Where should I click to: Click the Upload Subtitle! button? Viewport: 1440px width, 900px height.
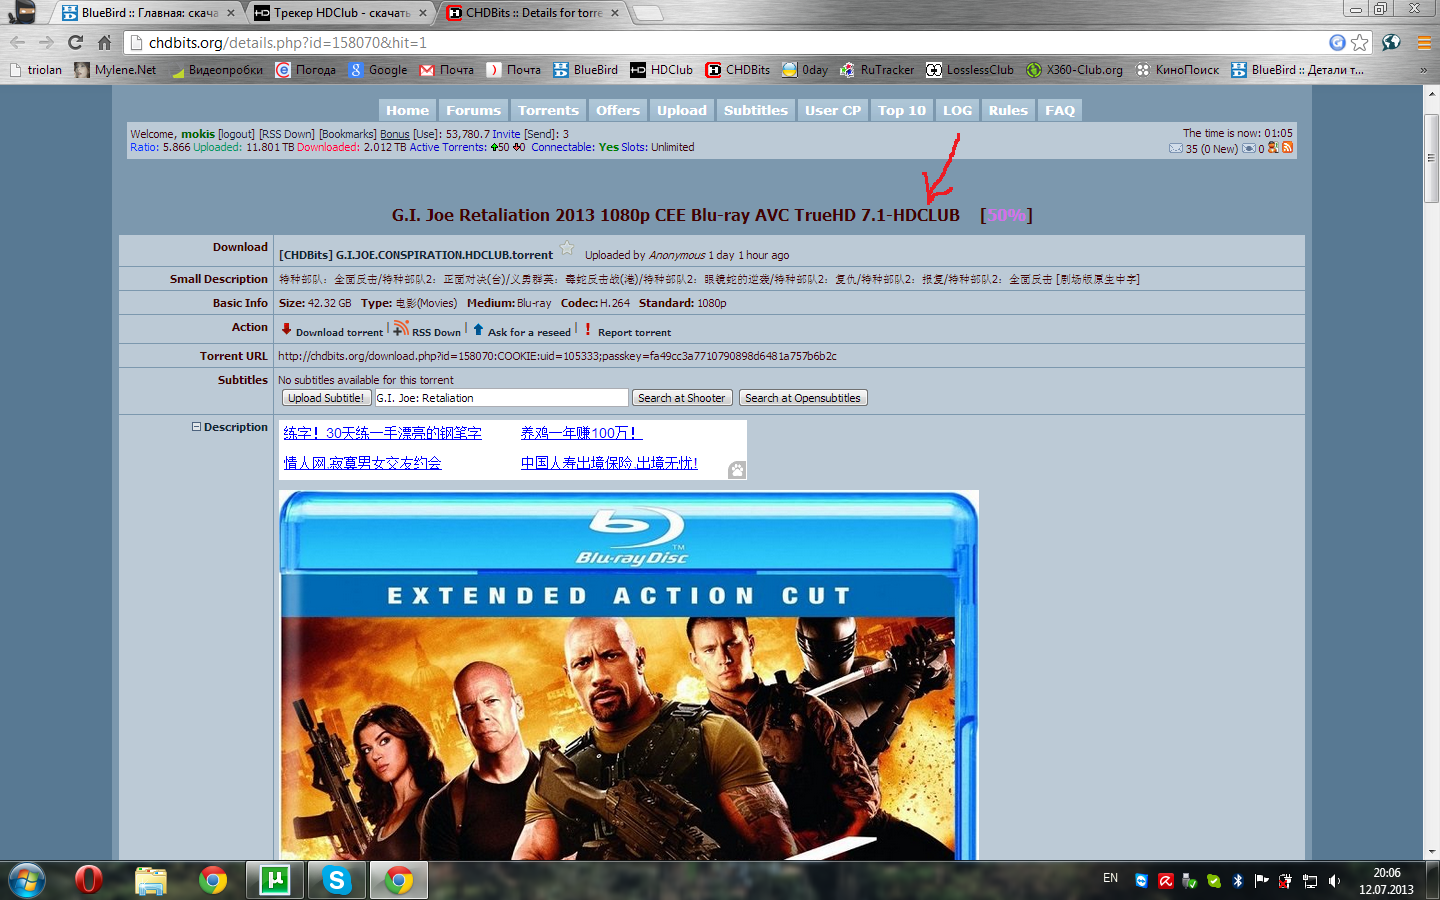click(326, 398)
